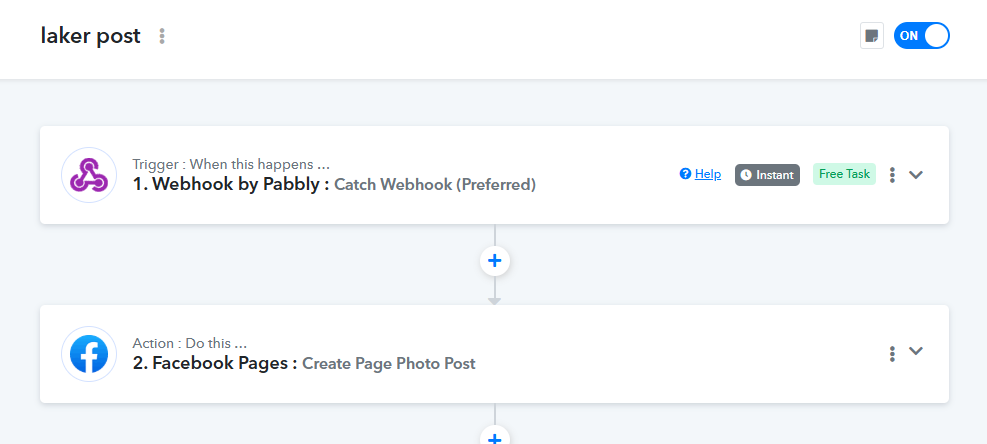Expand the Facebook Pages step
987x444 pixels.
coord(916,352)
